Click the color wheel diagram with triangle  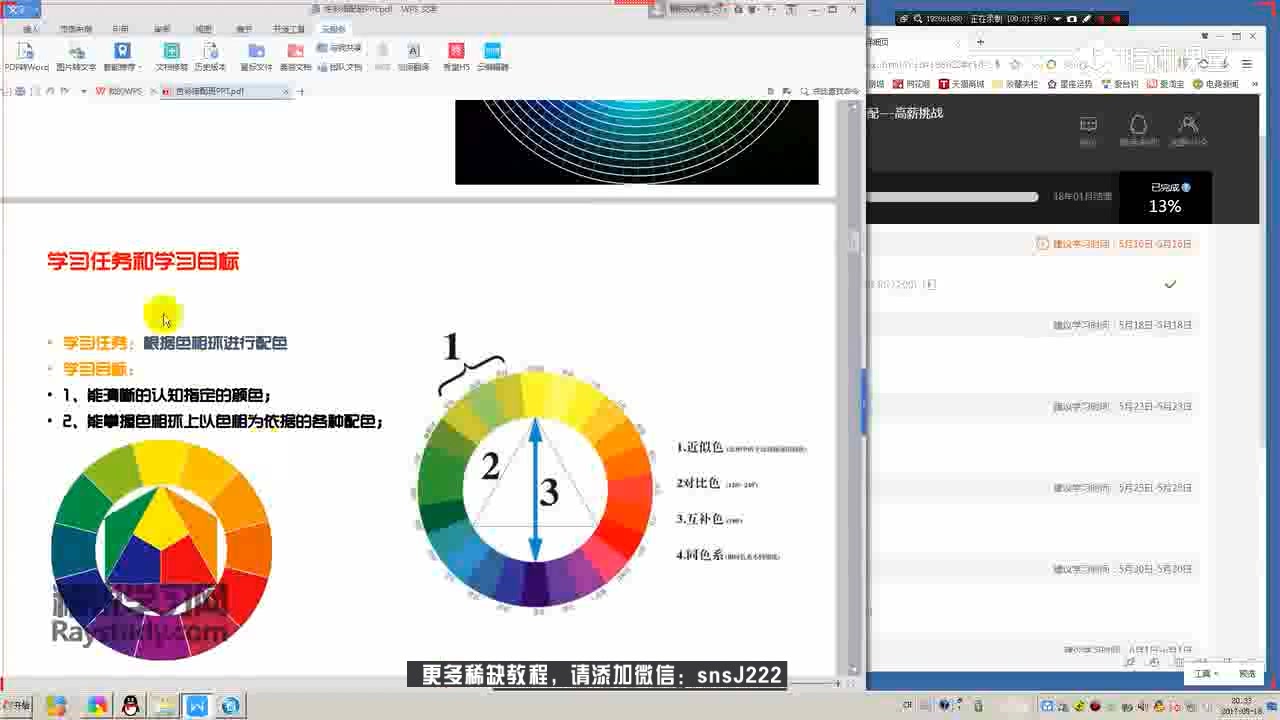coord(535,488)
